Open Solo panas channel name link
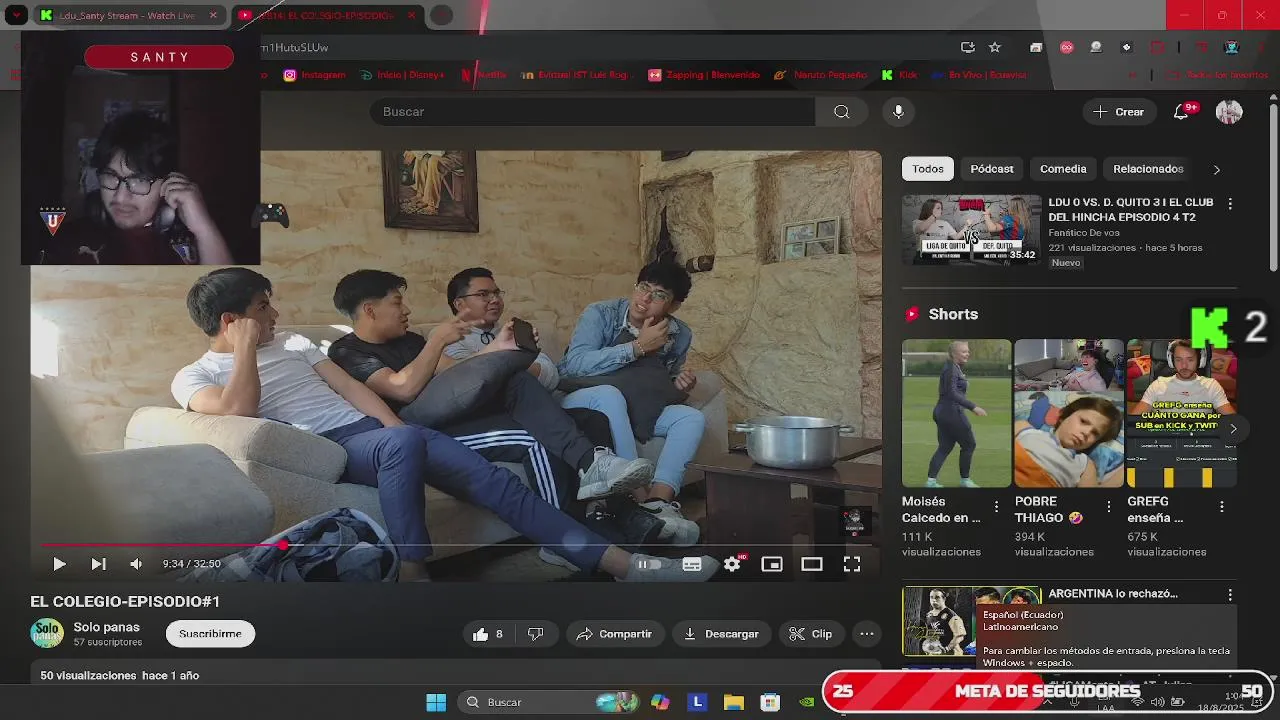The height and width of the screenshot is (720, 1280). [x=106, y=627]
